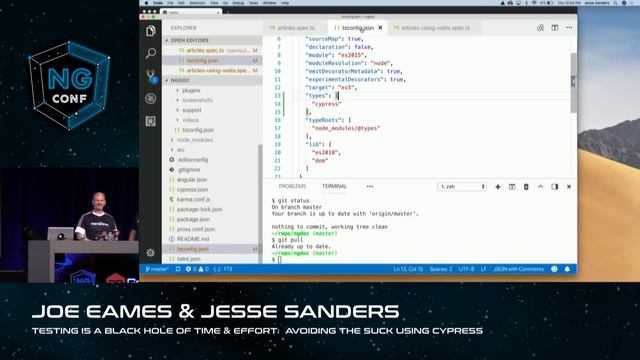Switch to the PROBLEMS panel tab
Viewport: 640px width, 360px height.
pyautogui.click(x=292, y=186)
